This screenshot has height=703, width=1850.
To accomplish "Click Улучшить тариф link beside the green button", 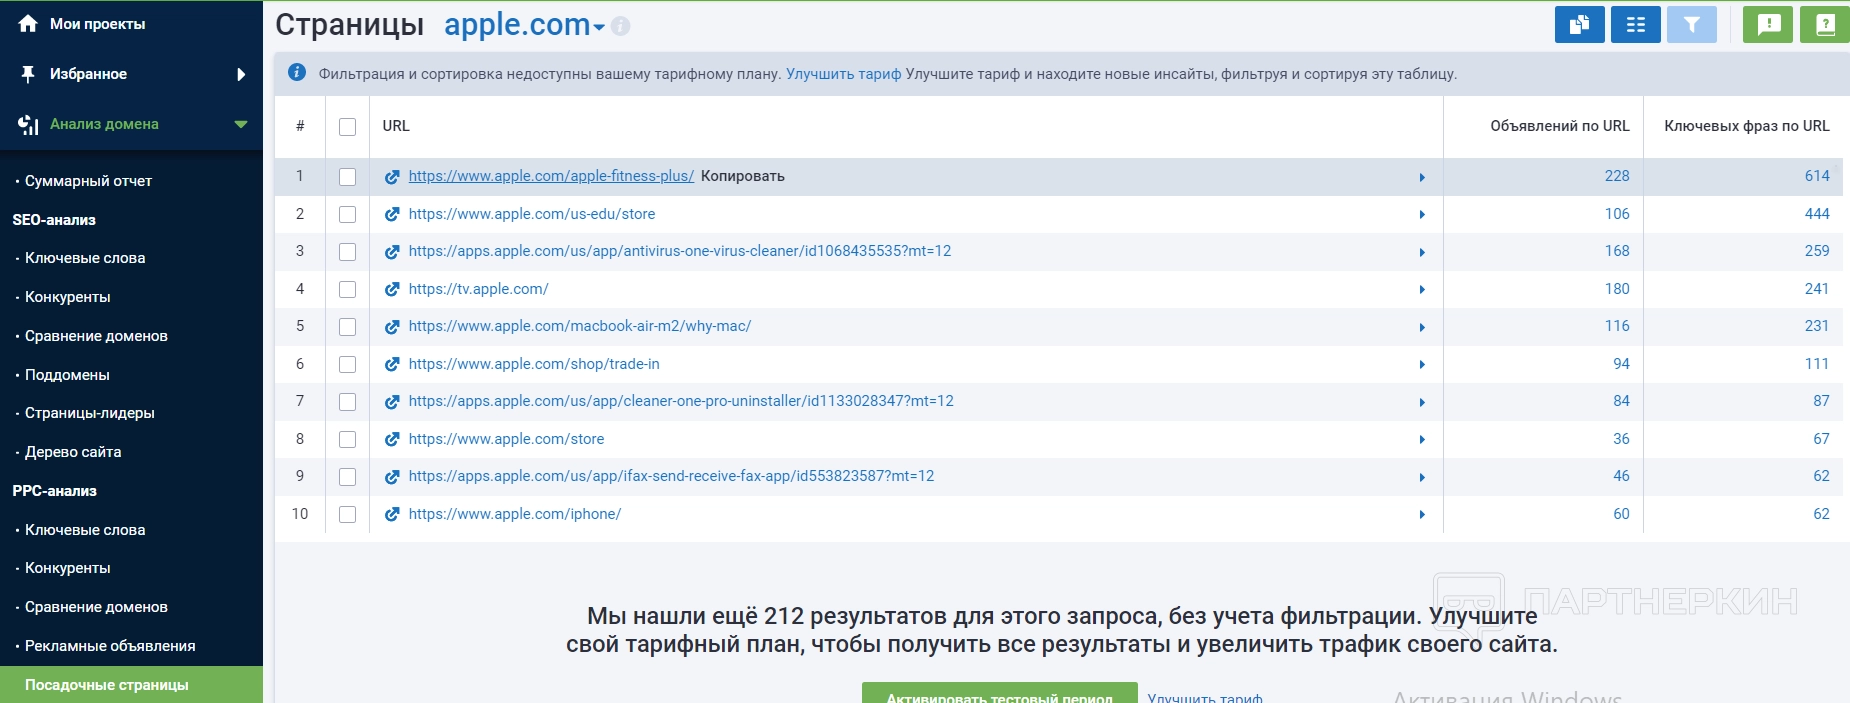I will (1205, 697).
